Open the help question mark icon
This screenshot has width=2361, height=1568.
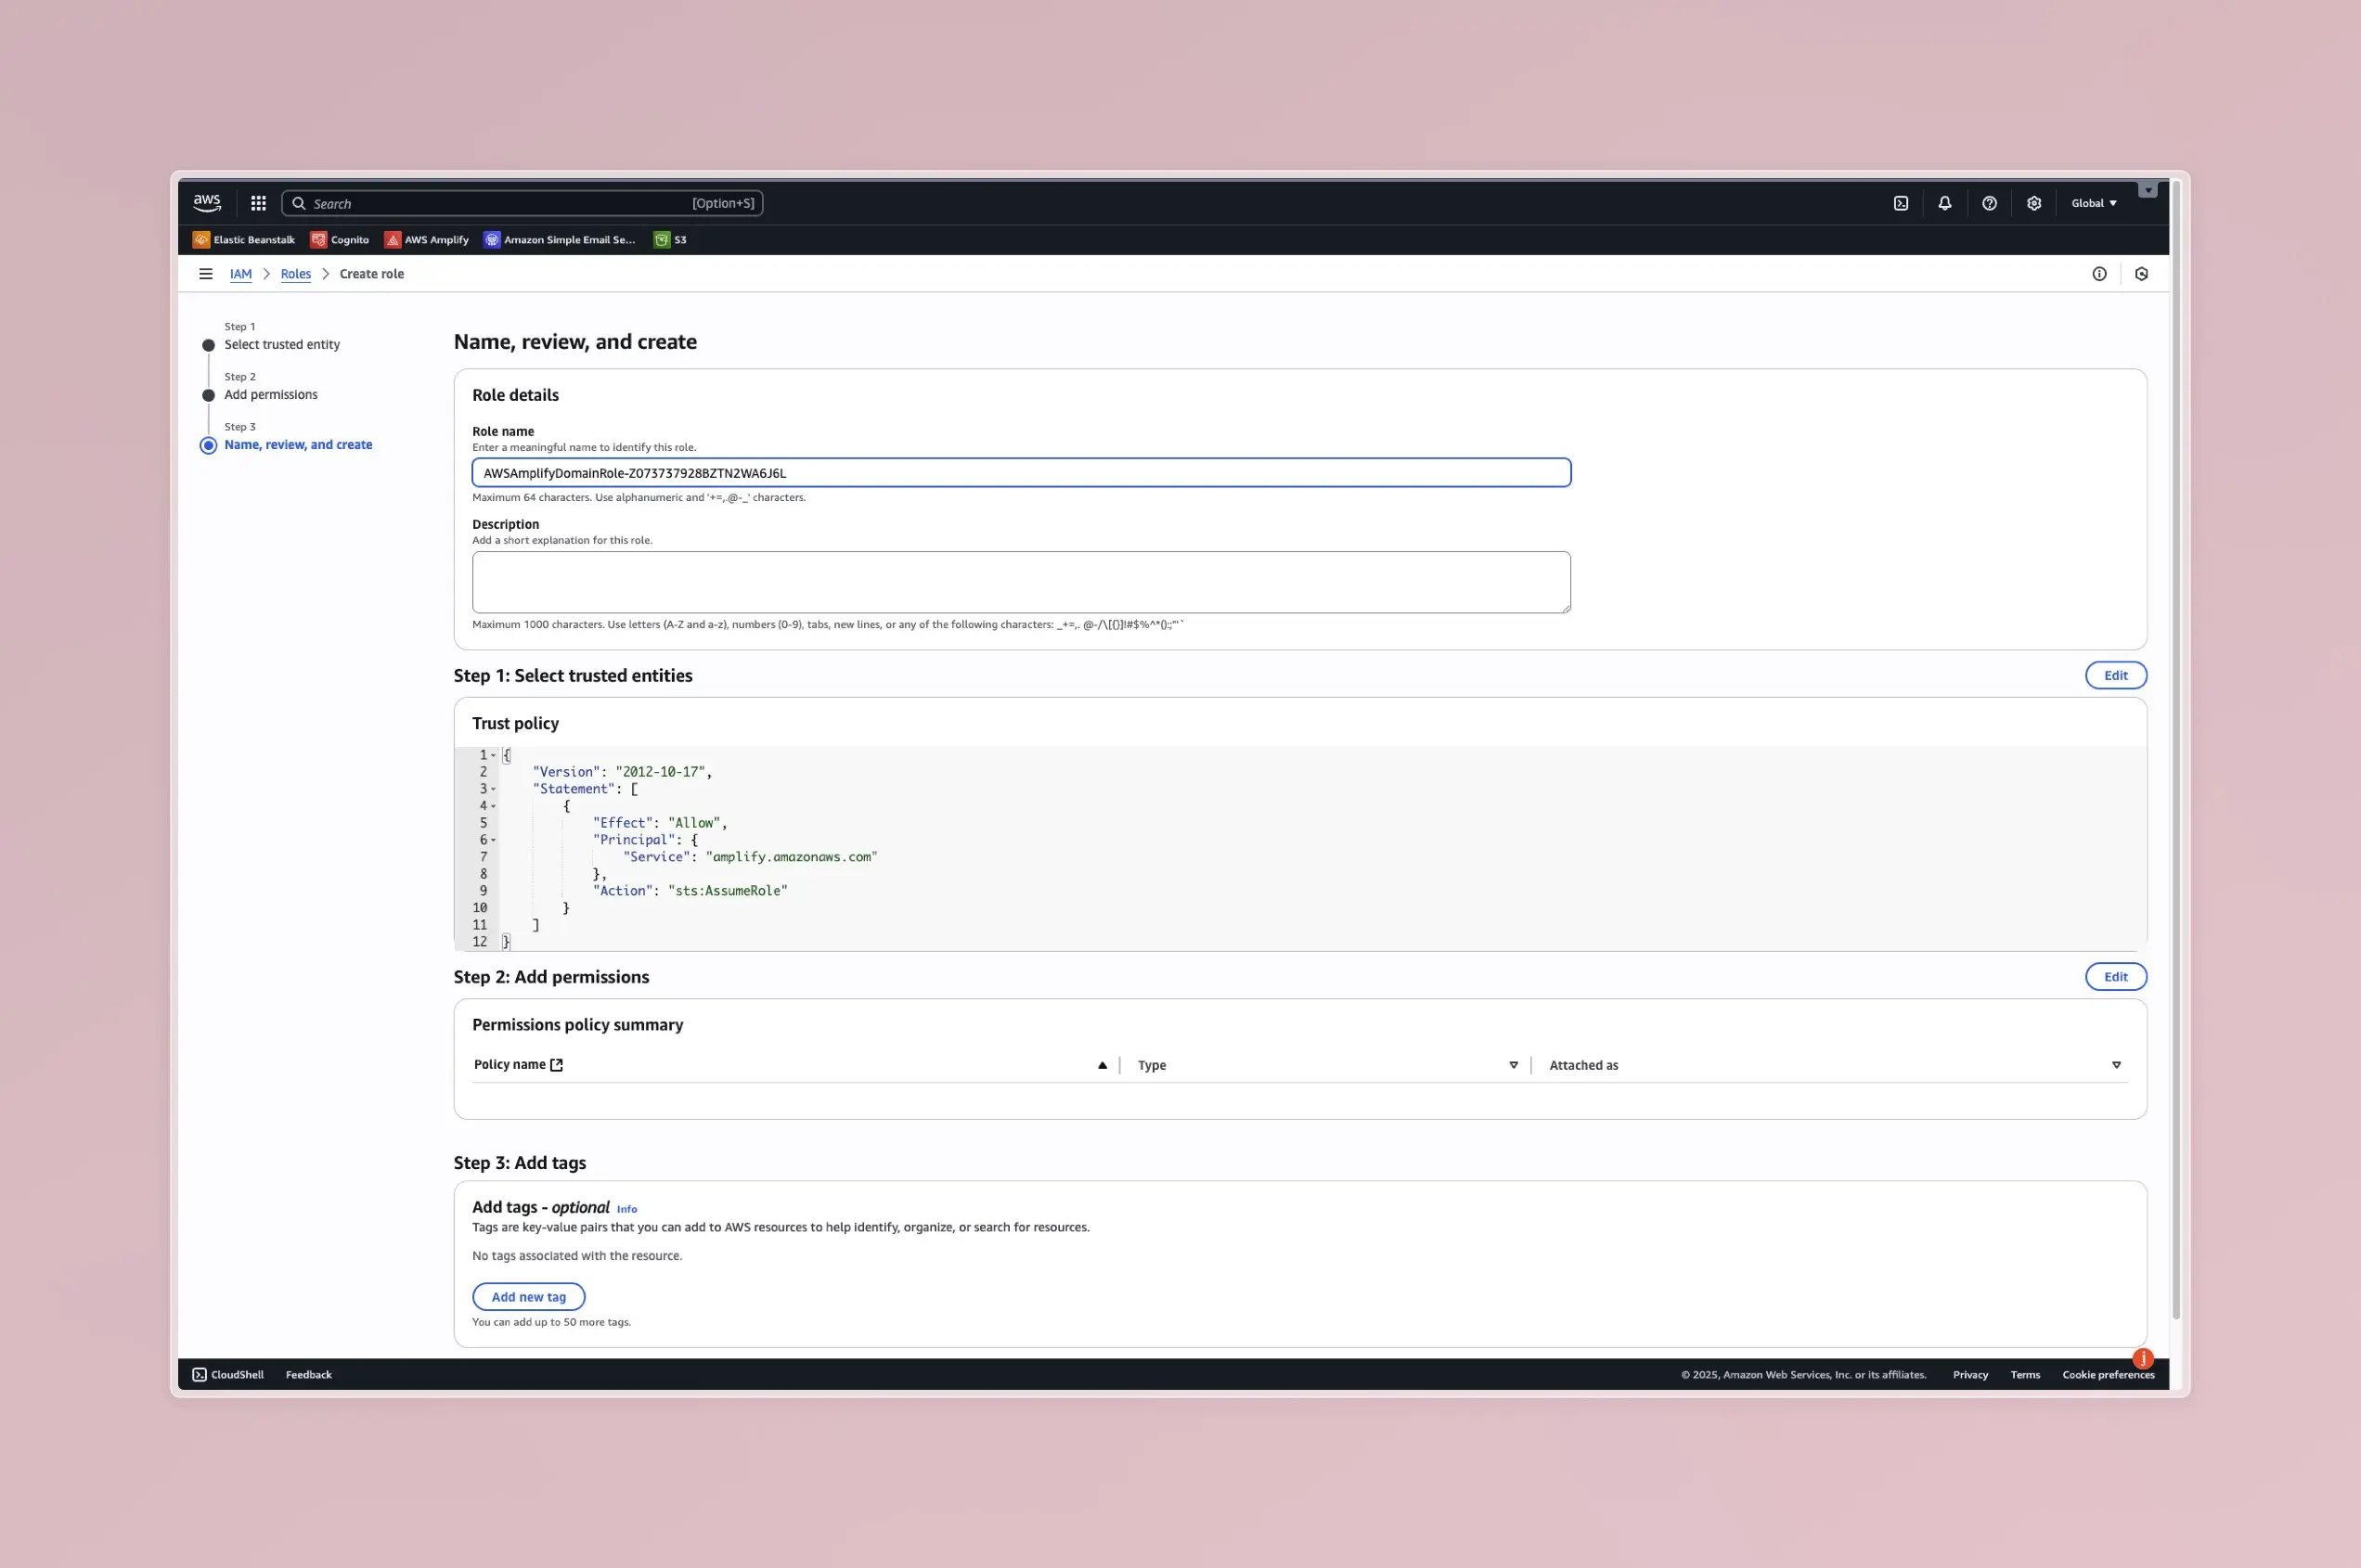pos(1989,203)
